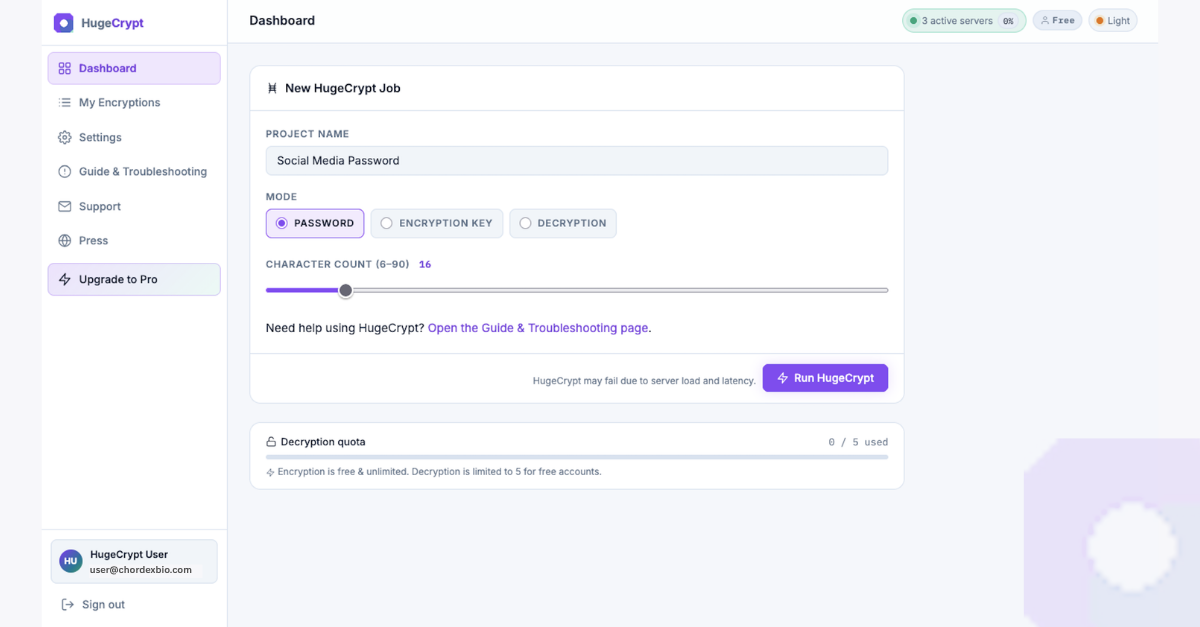Click the New HugeCrypt Job header icon
This screenshot has width=1200, height=627.
(272, 88)
